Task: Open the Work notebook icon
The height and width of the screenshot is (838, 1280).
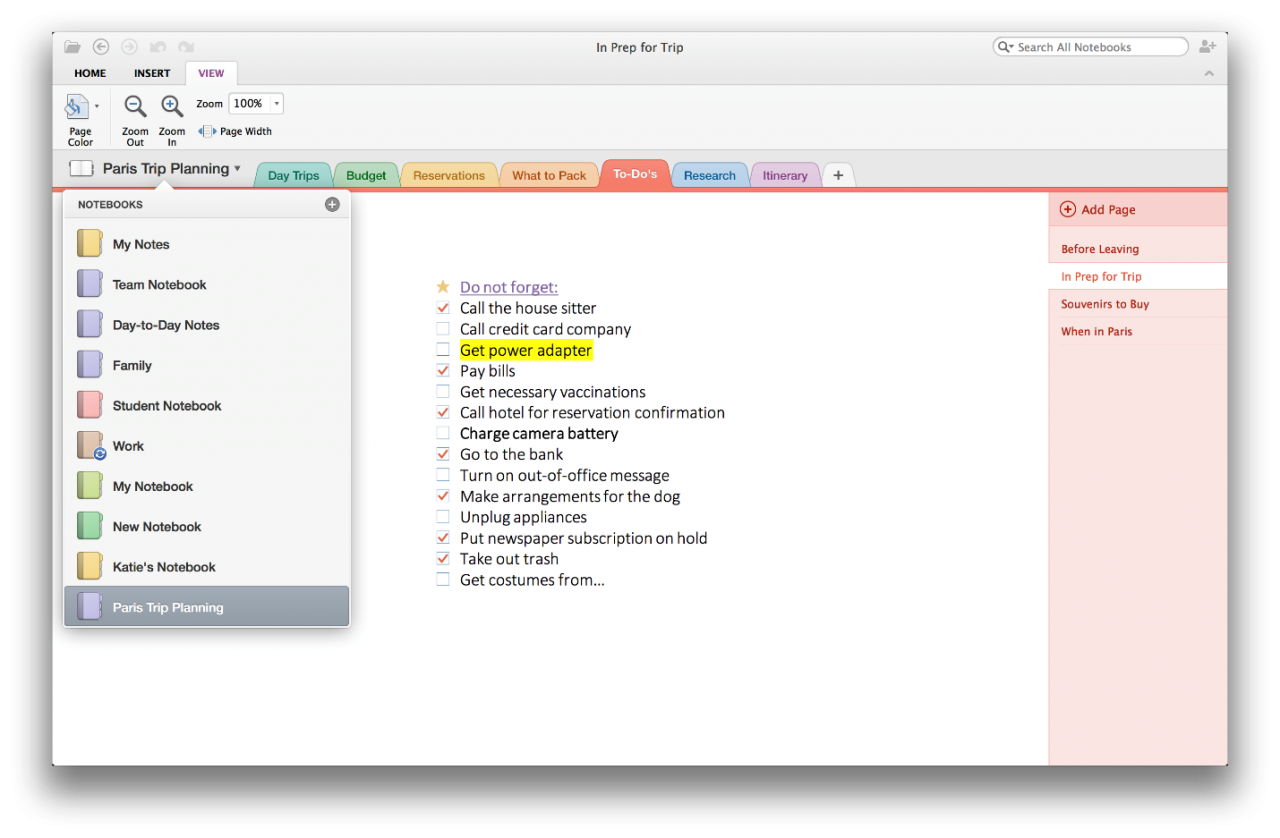Action: coord(91,446)
